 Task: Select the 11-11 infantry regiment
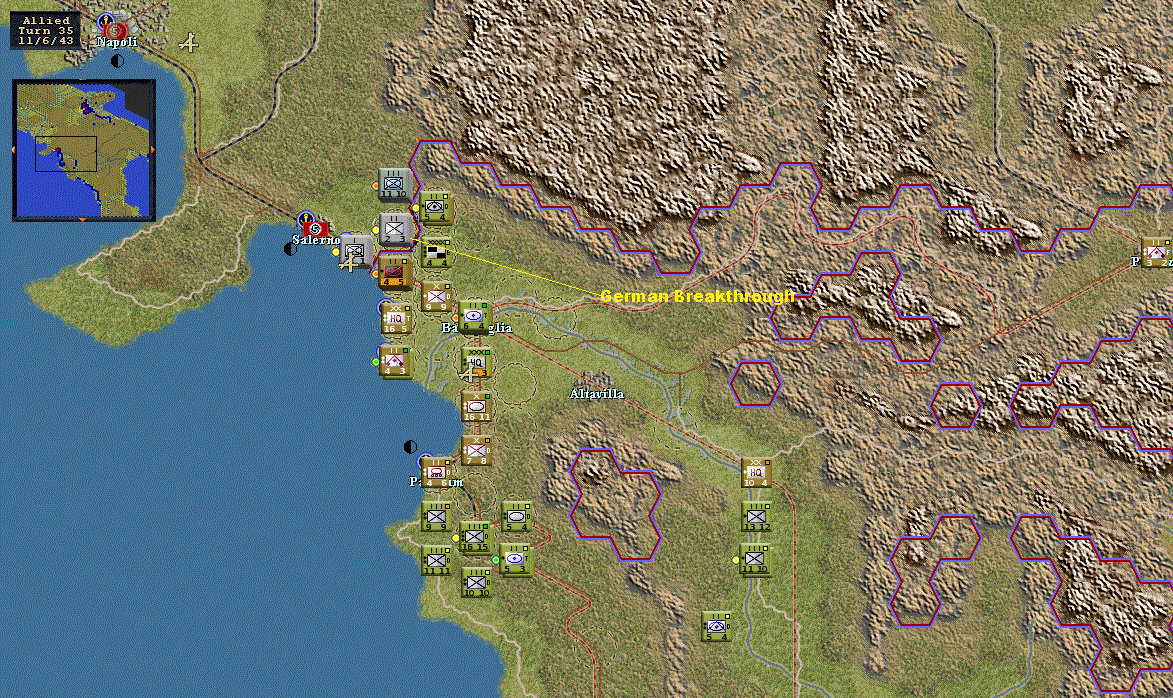(x=437, y=561)
